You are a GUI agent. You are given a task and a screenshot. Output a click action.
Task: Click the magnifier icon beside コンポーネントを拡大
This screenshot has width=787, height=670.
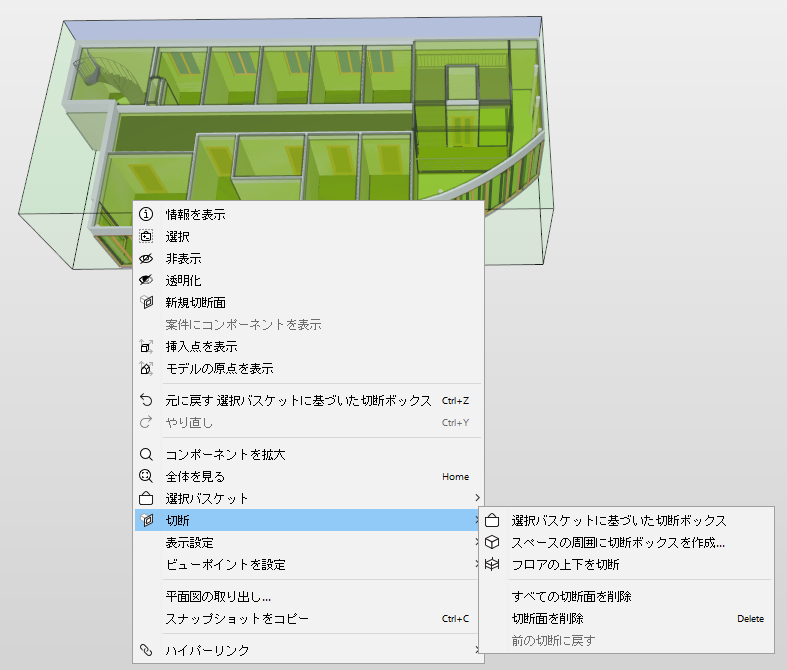(146, 455)
